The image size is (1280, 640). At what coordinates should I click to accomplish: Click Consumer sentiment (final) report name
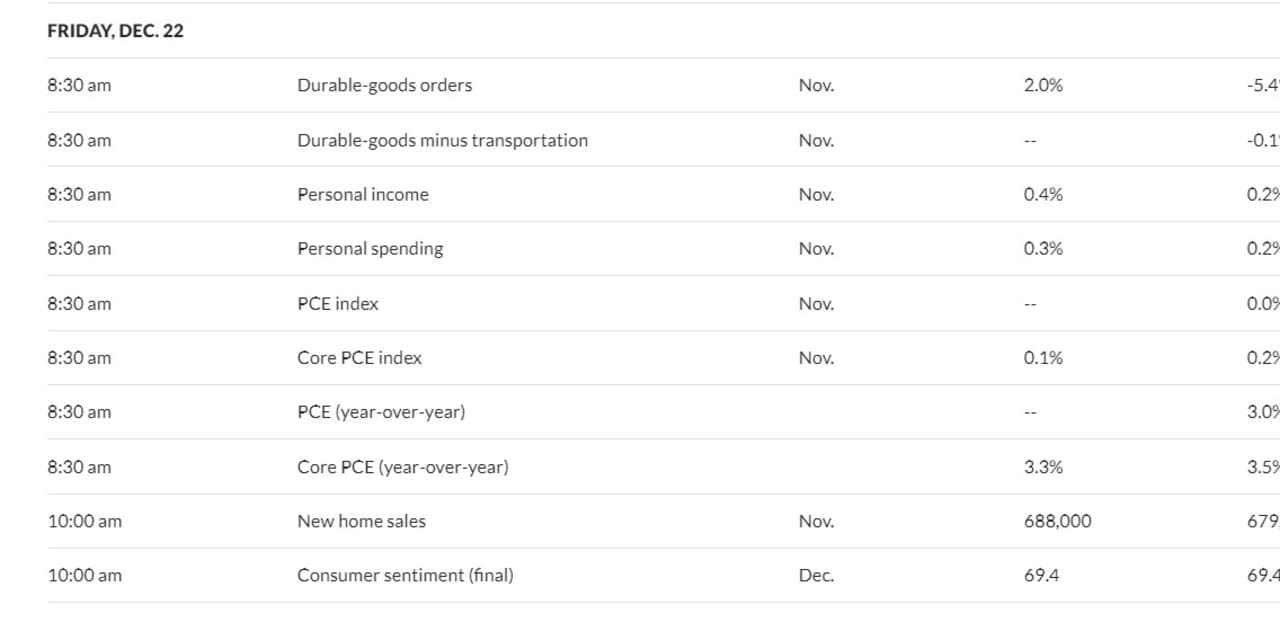tap(405, 575)
